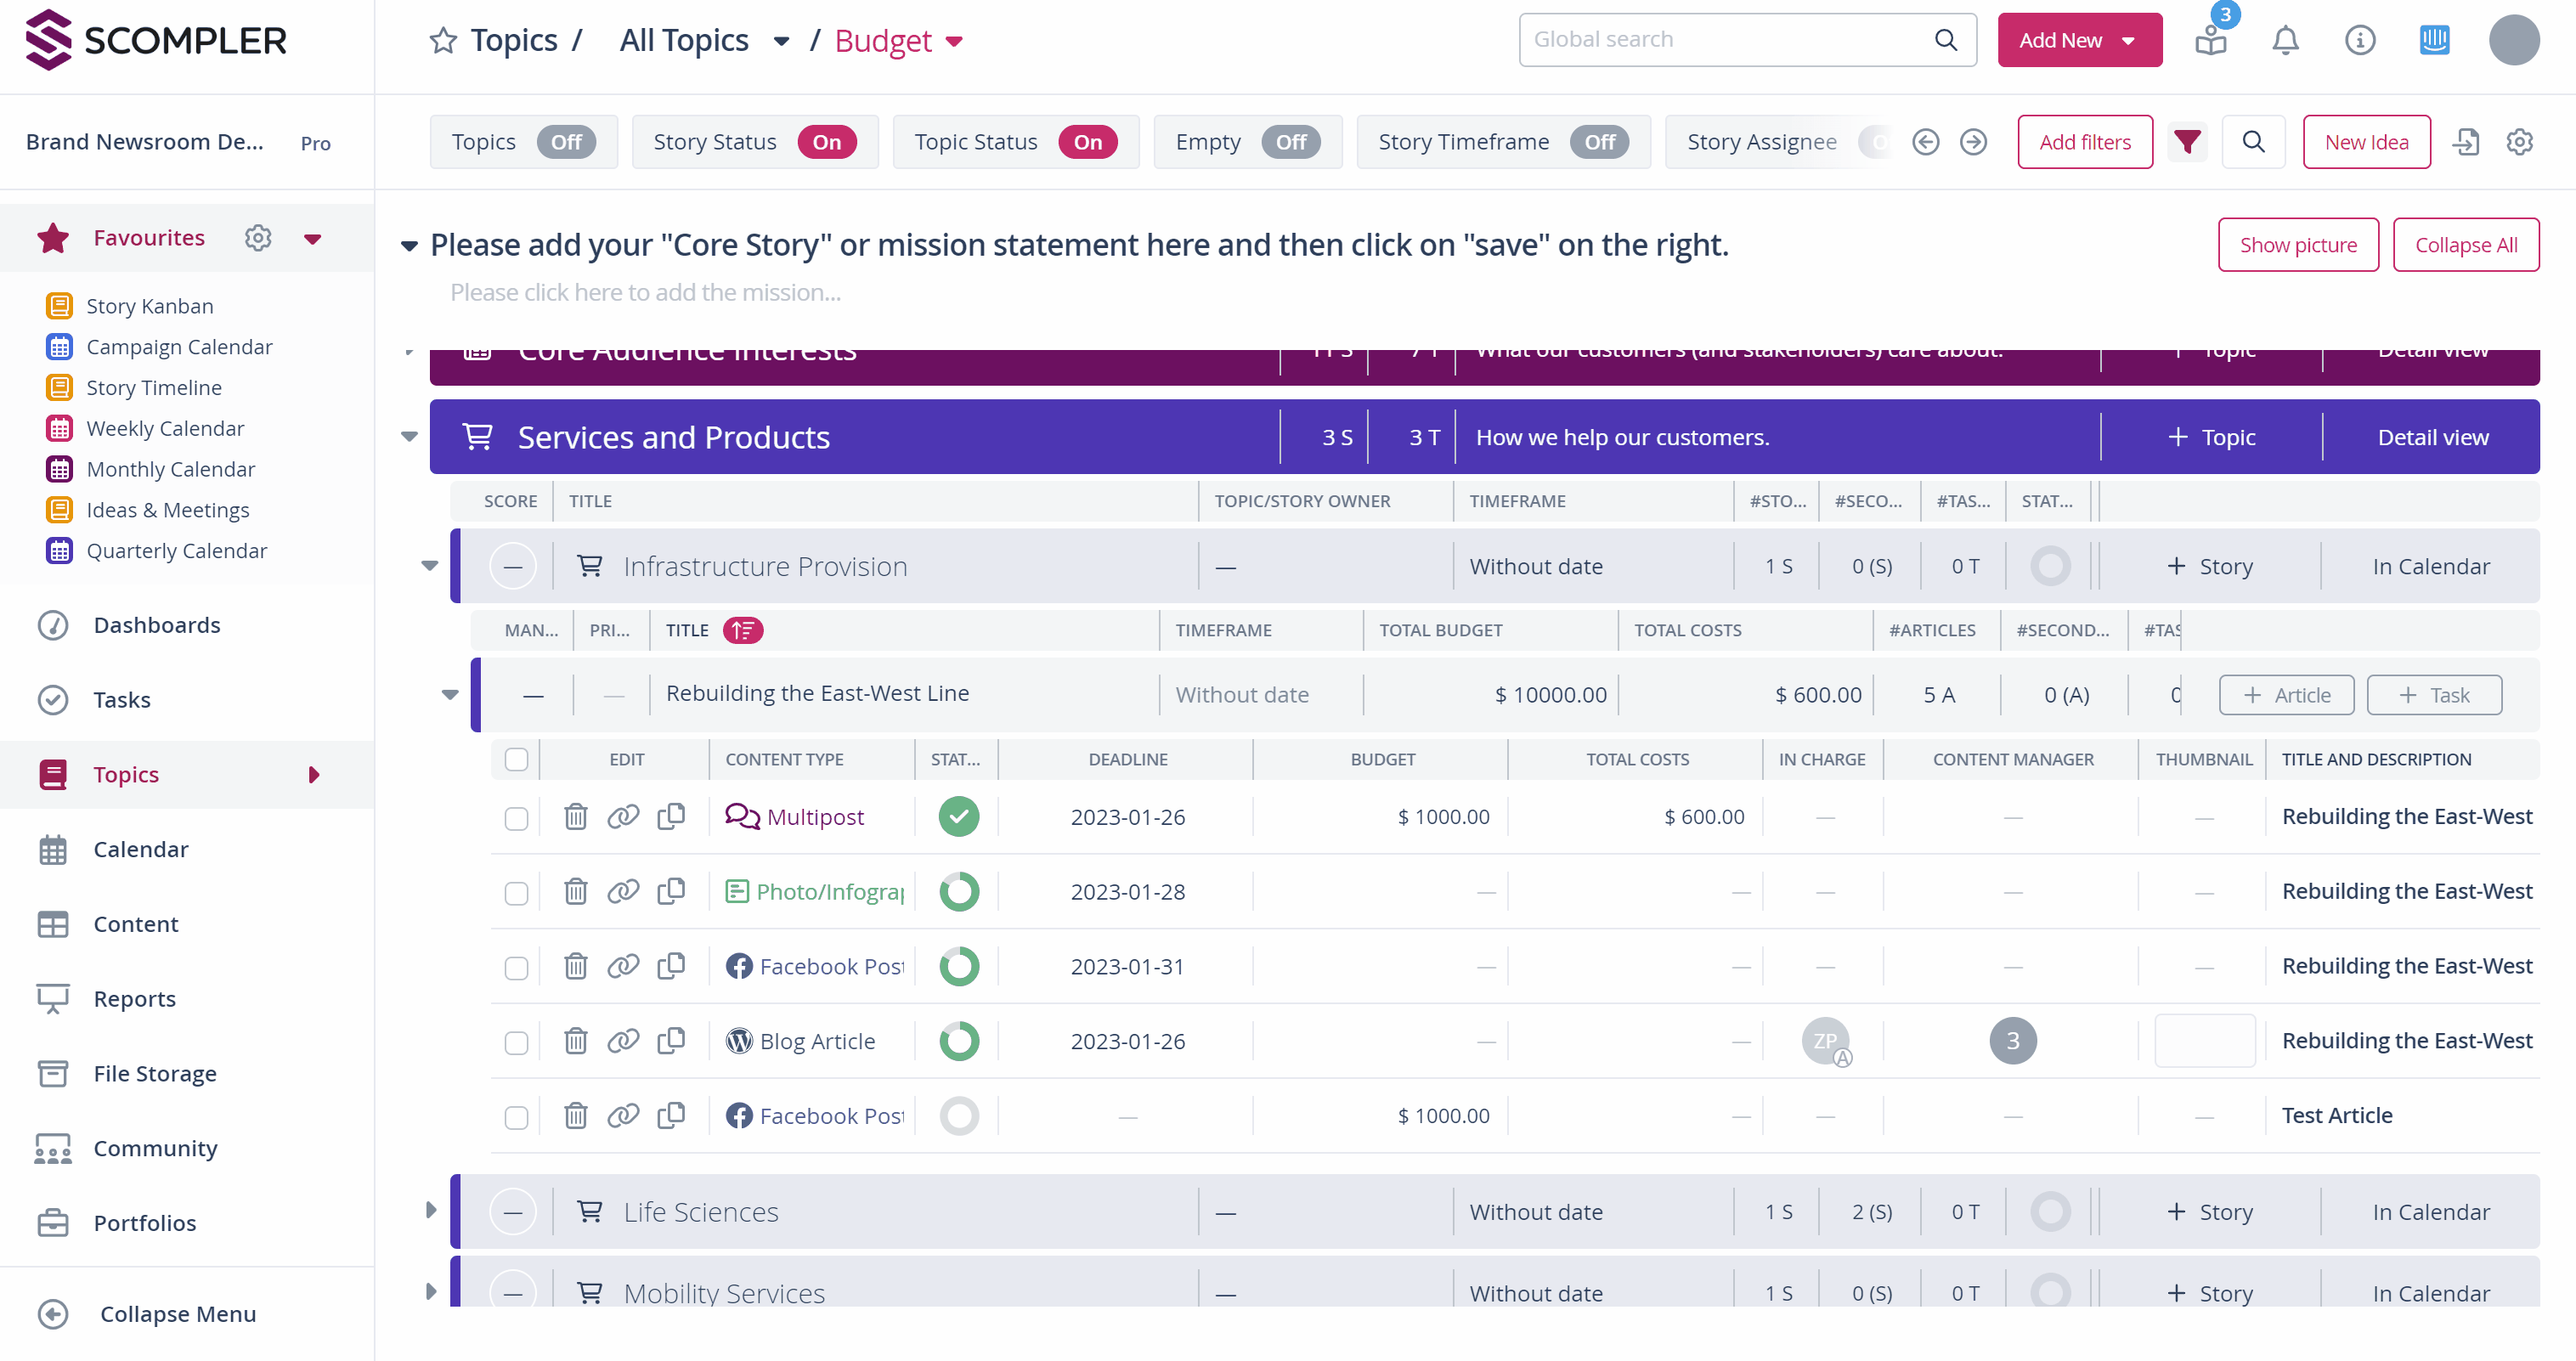
Task: Delete the Multipost article via trash icon
Action: pos(575,817)
